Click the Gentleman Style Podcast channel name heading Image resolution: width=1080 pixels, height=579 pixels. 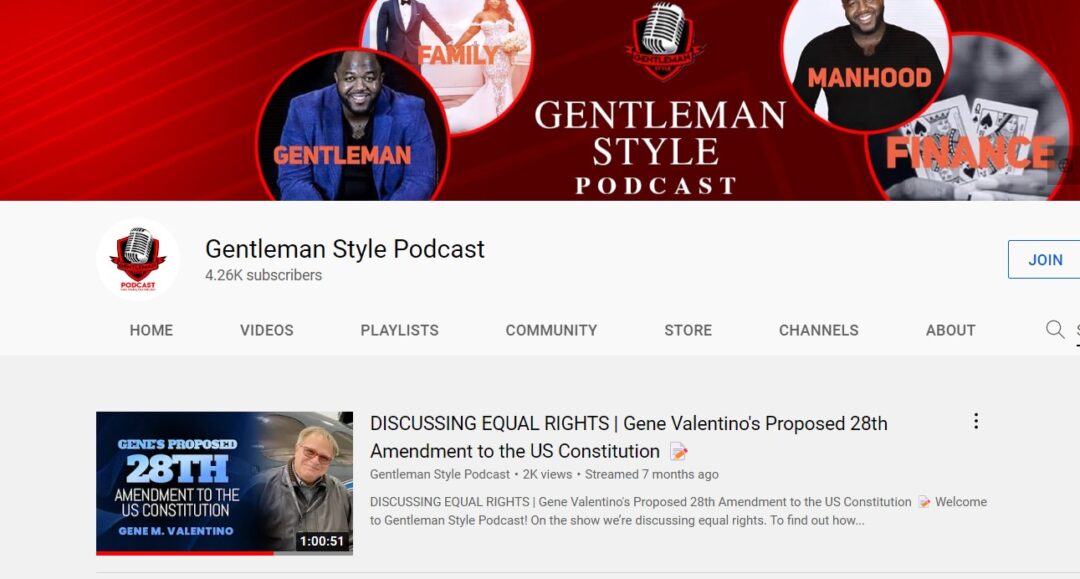[345, 249]
